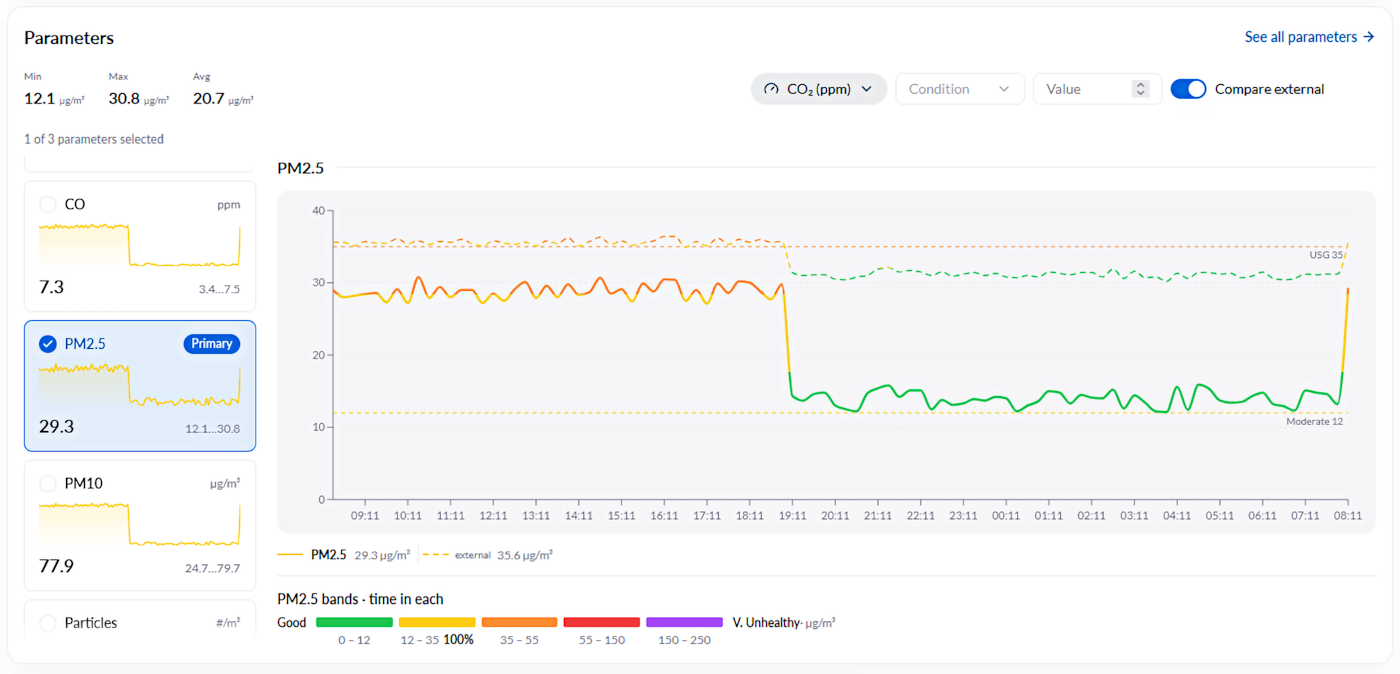Viewport: 1400px width, 674px height.
Task: Click the PM10 sparkline thumbnail
Action: (x=140, y=524)
